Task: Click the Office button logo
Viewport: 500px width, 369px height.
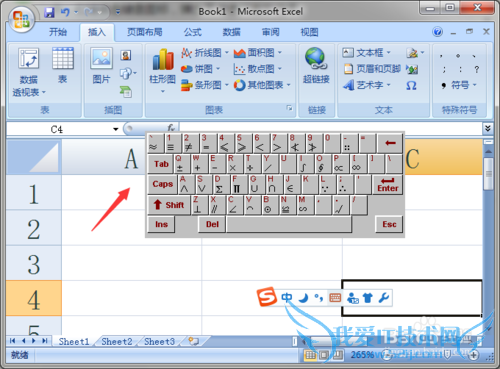Action: (21, 19)
